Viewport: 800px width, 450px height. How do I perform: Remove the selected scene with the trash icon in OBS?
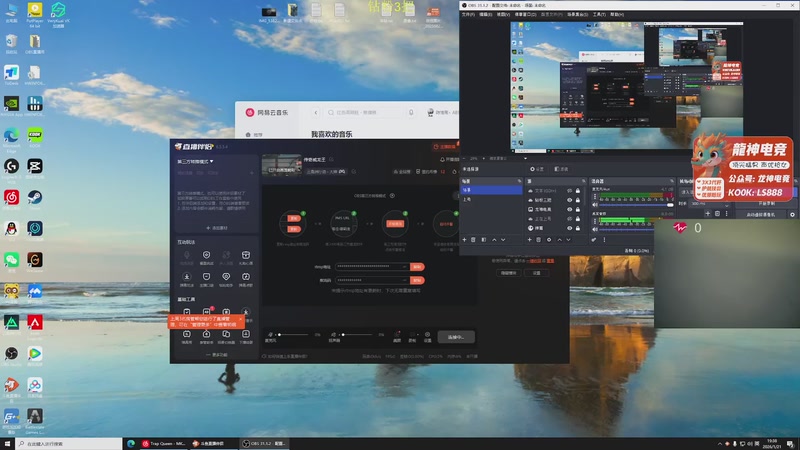pos(473,240)
